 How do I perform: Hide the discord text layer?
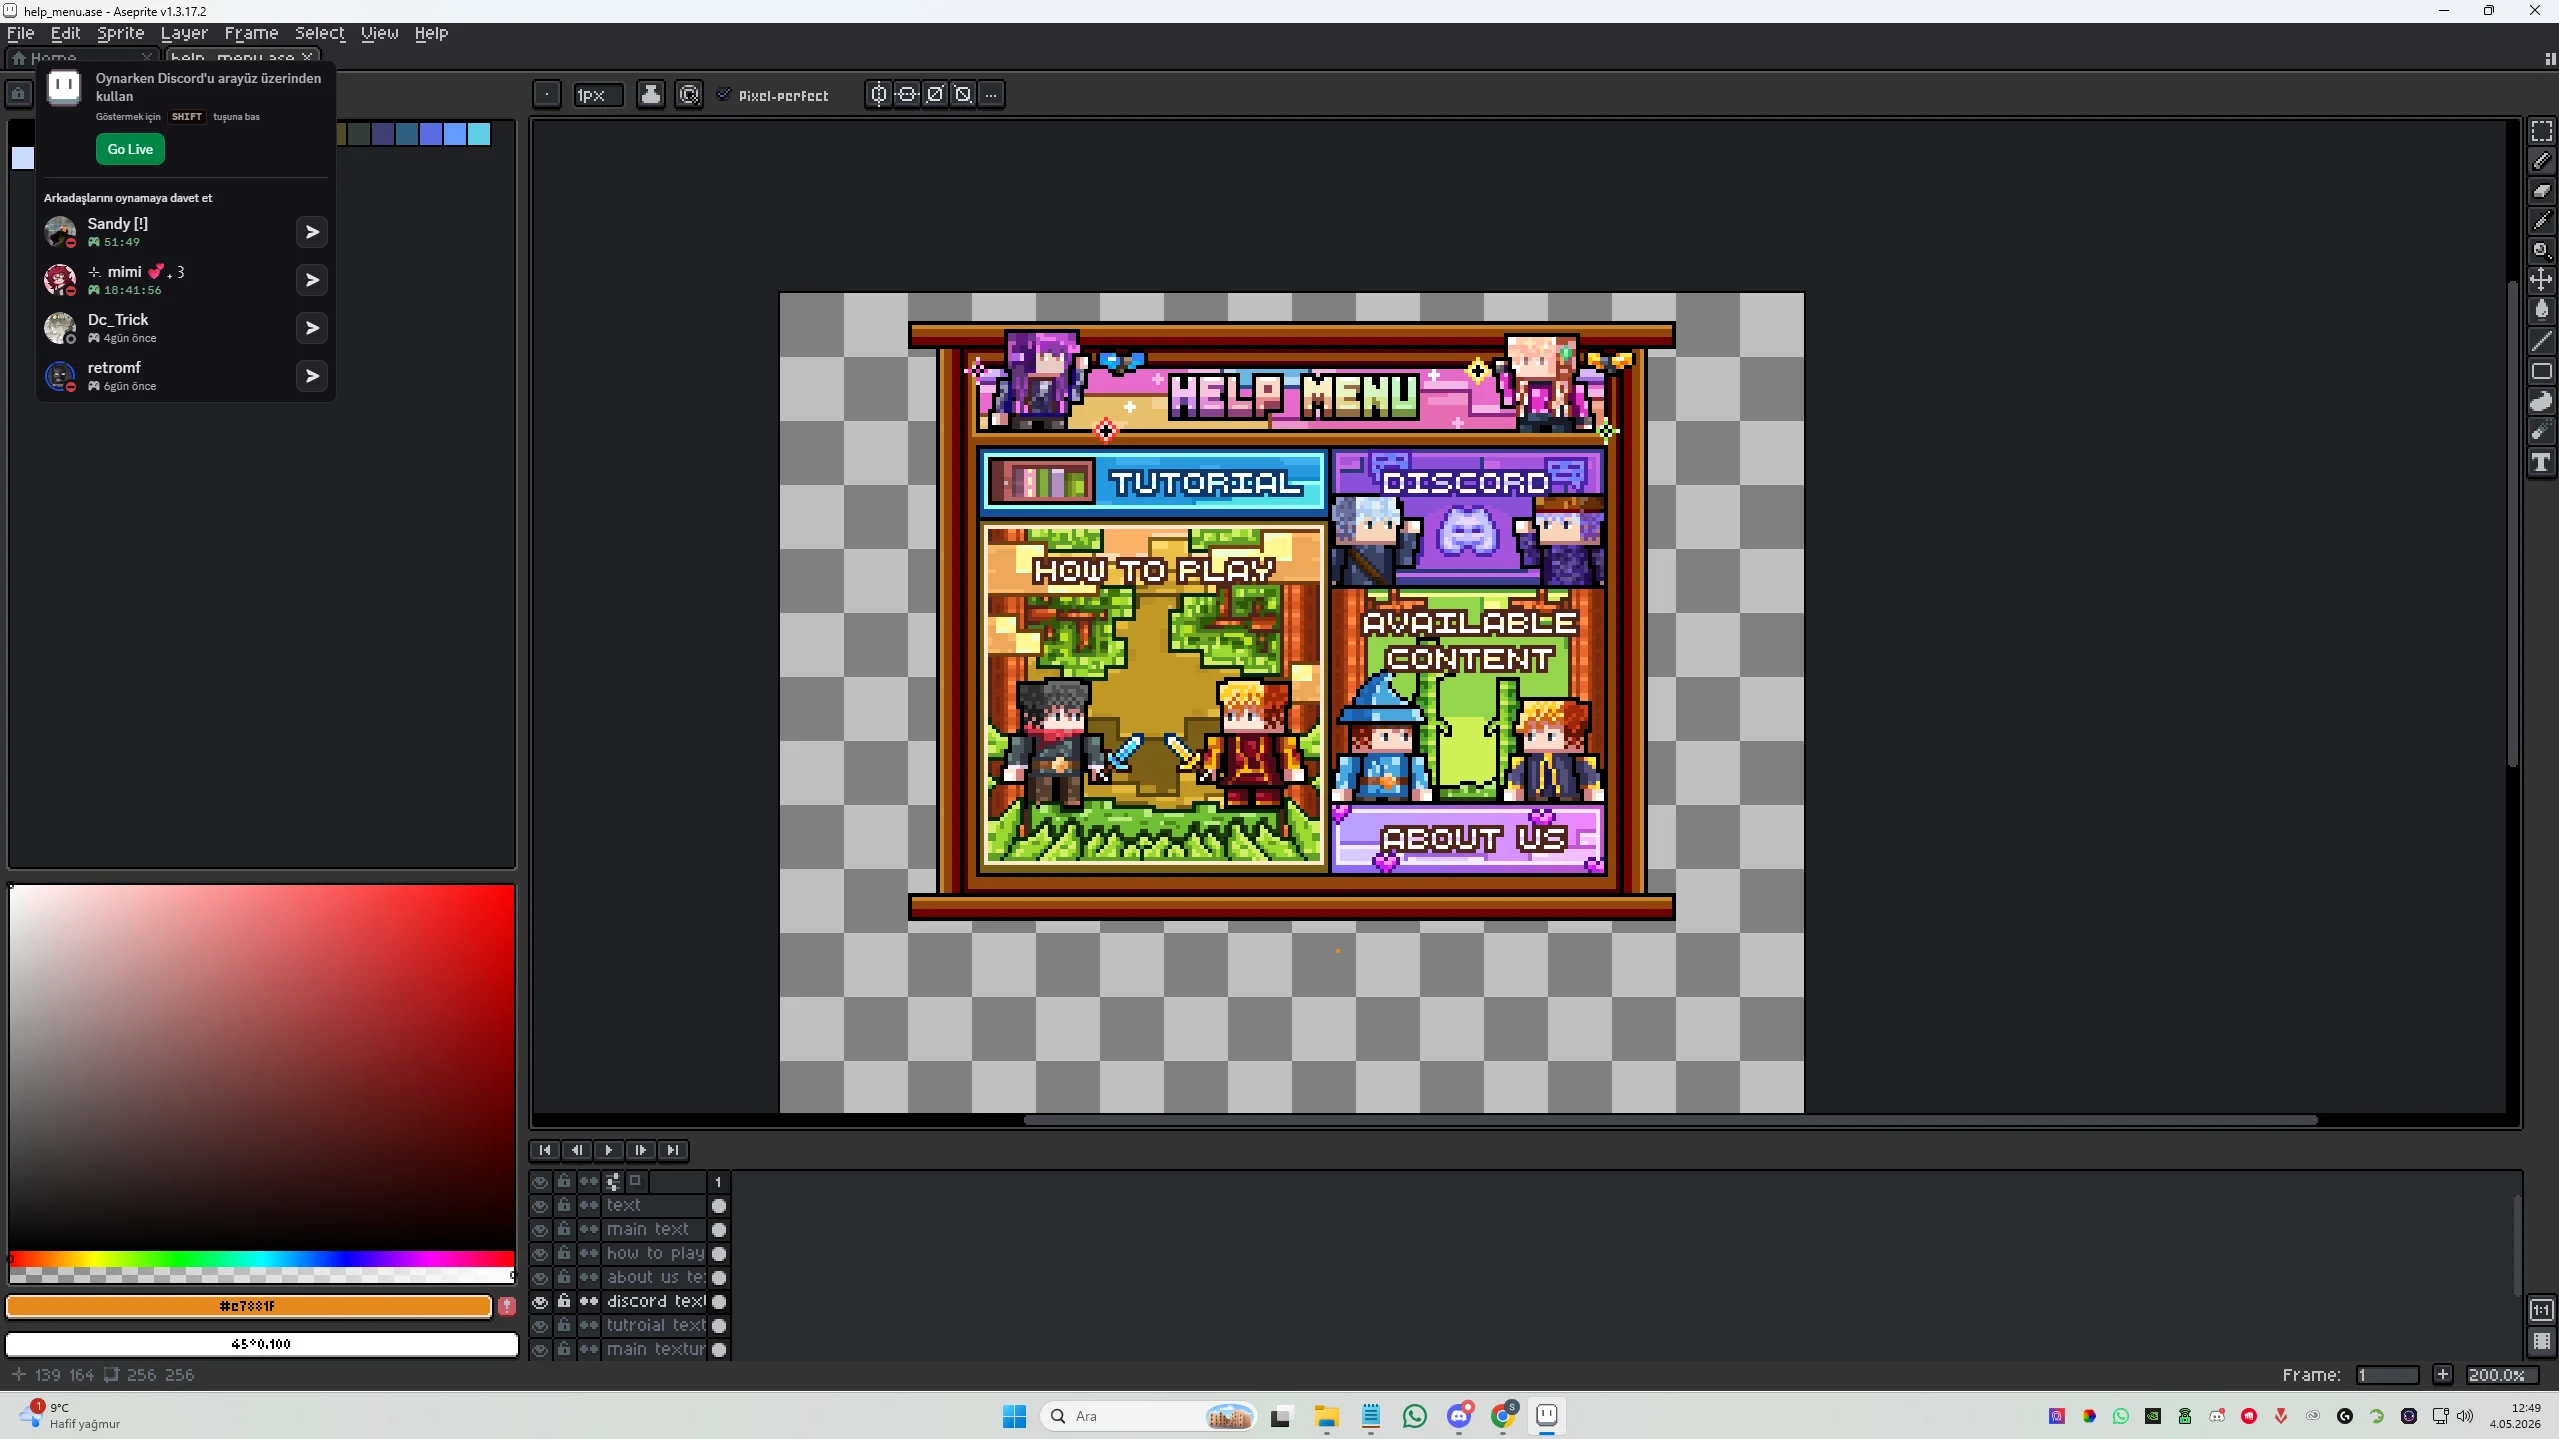tap(540, 1302)
